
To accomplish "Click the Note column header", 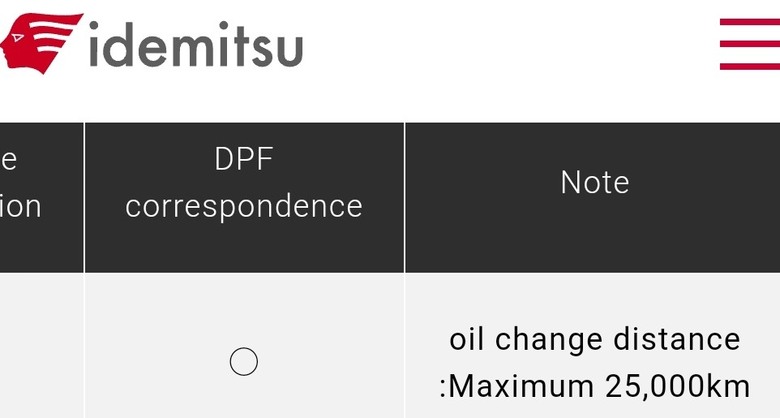I will coord(593,198).
